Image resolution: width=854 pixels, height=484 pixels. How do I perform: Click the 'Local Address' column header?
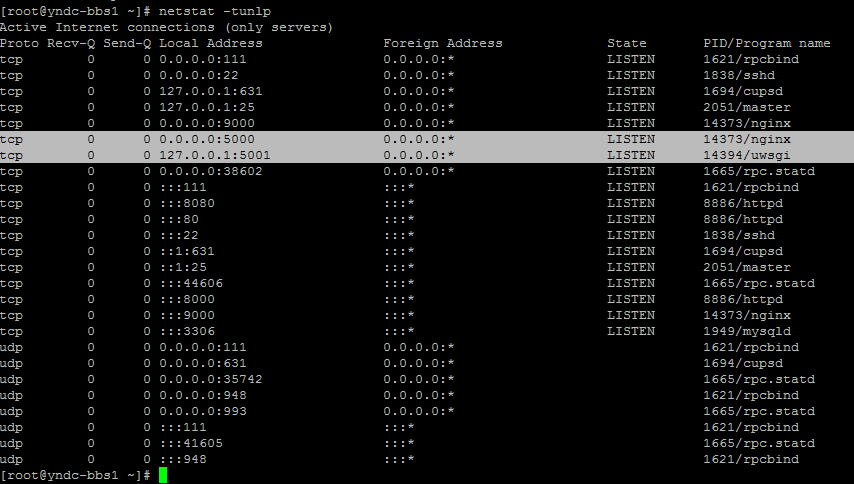click(210, 43)
